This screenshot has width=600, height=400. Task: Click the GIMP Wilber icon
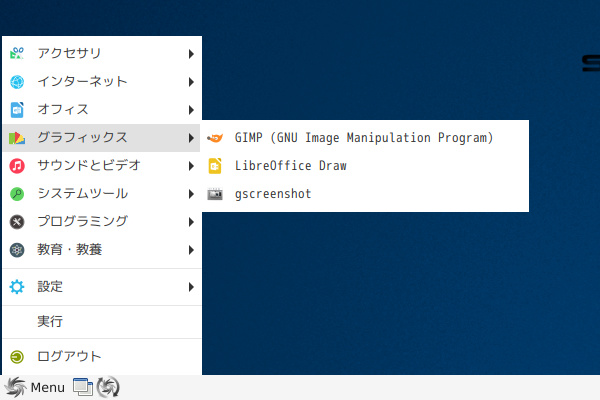(215, 138)
